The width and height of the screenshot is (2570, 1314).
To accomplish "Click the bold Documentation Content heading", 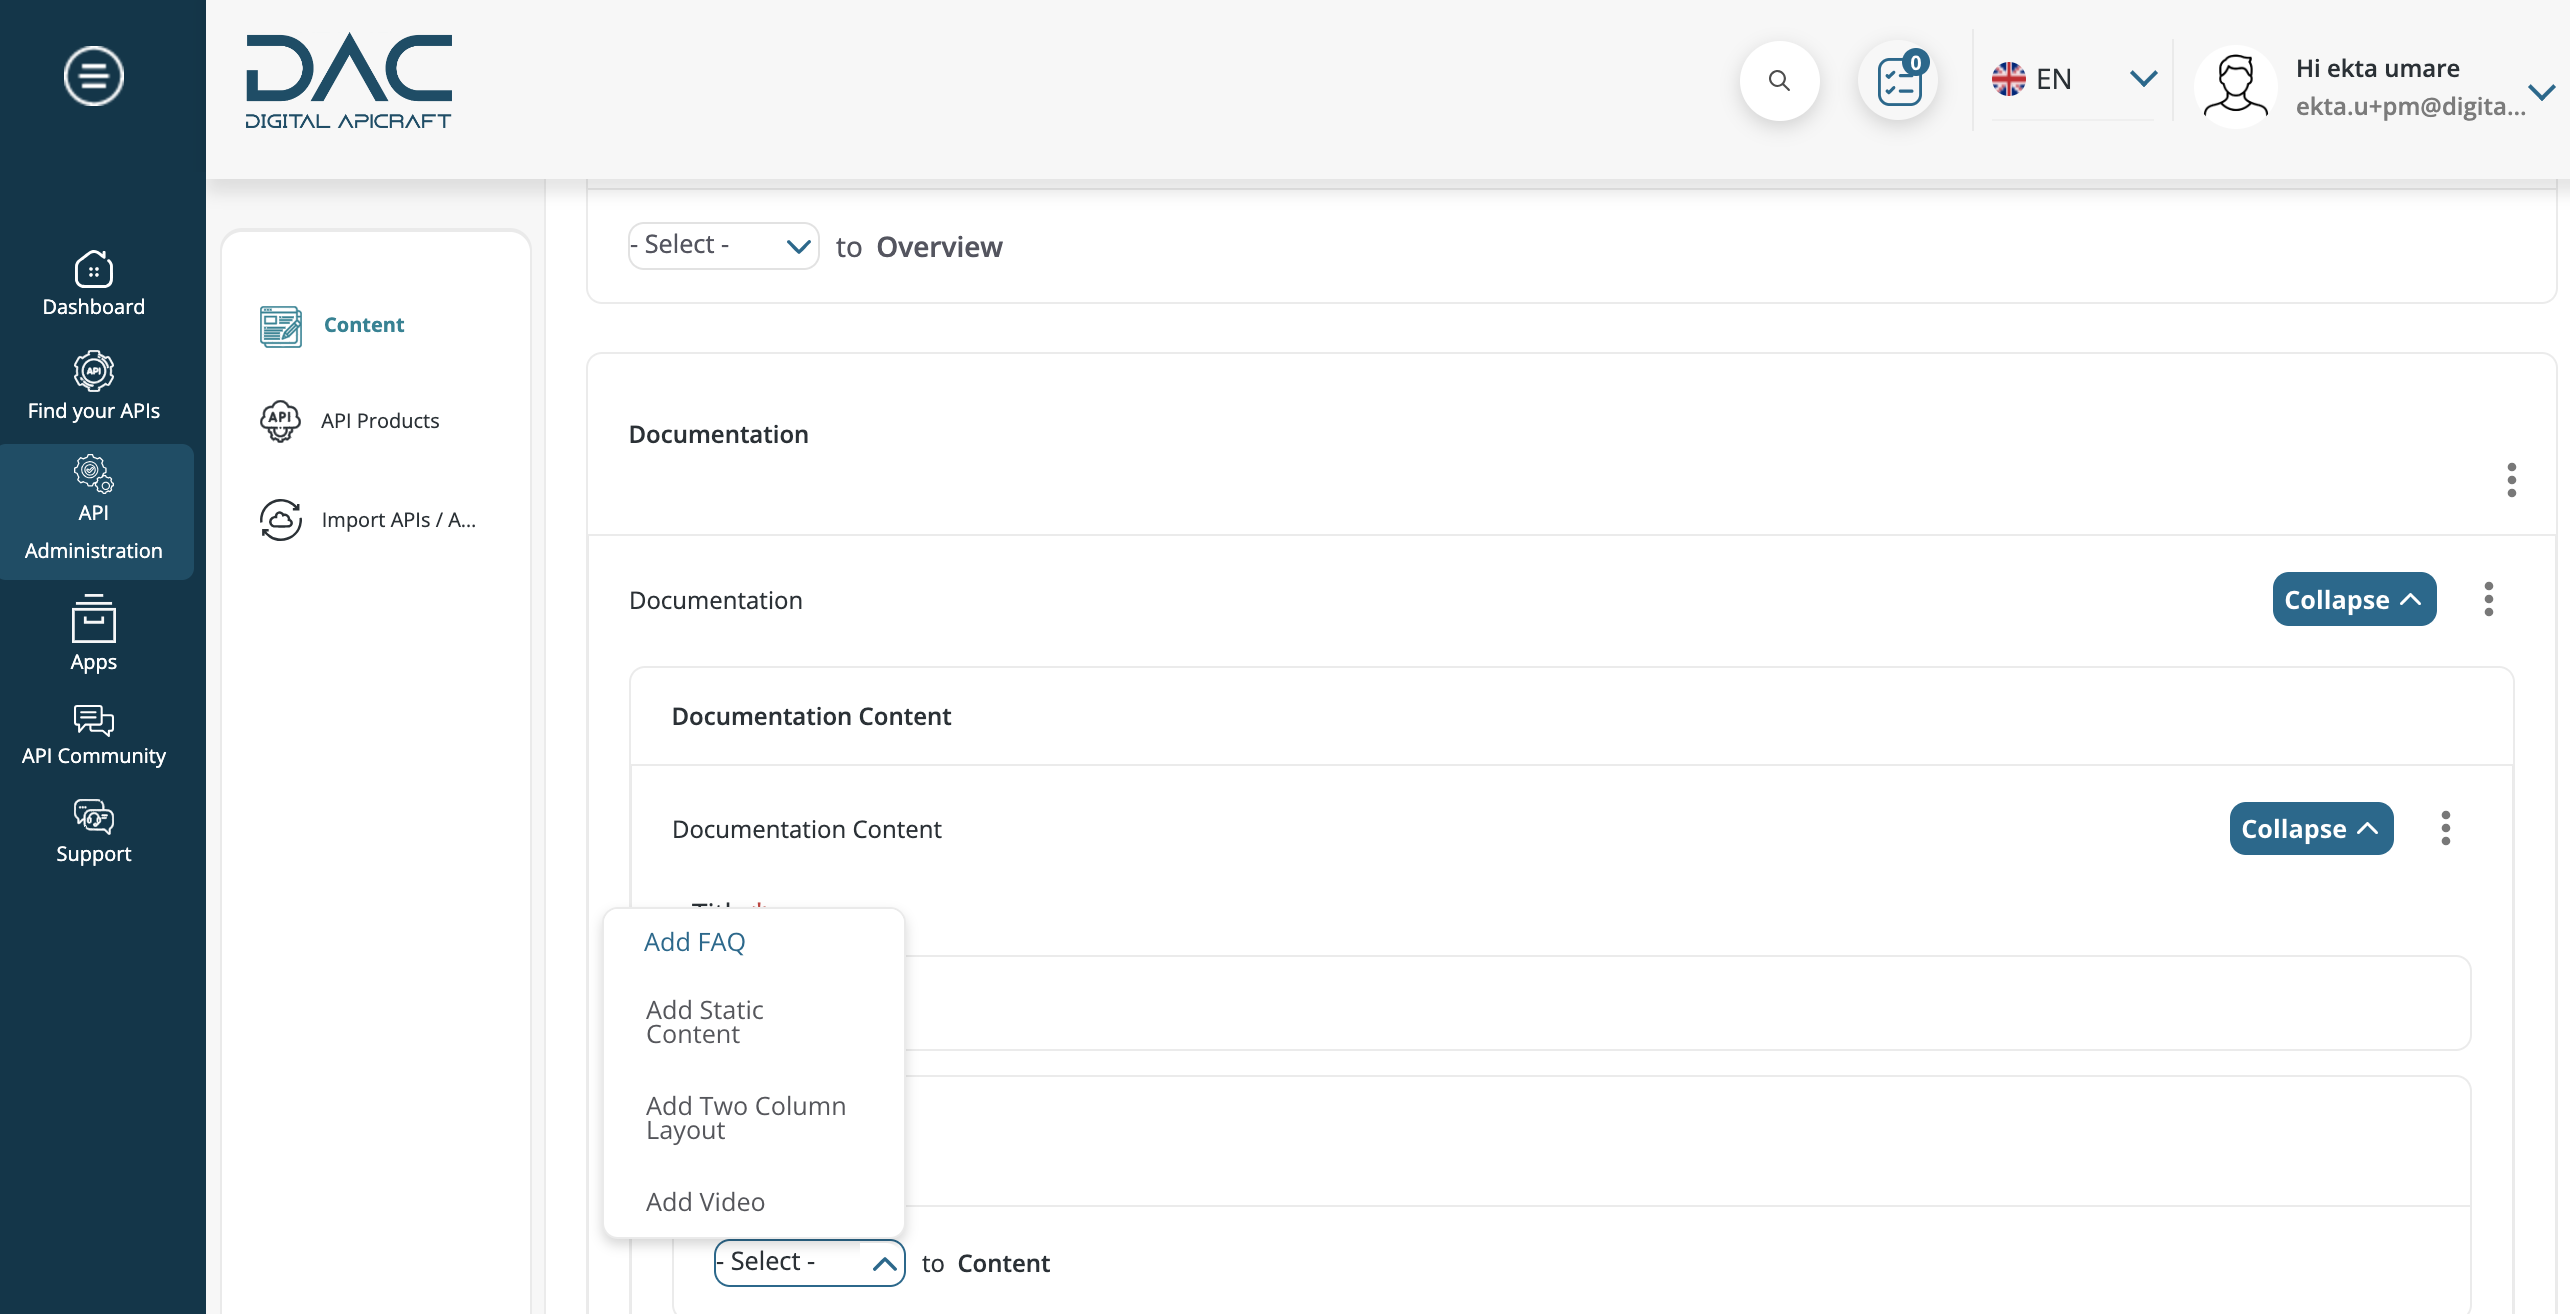I will coord(811,716).
